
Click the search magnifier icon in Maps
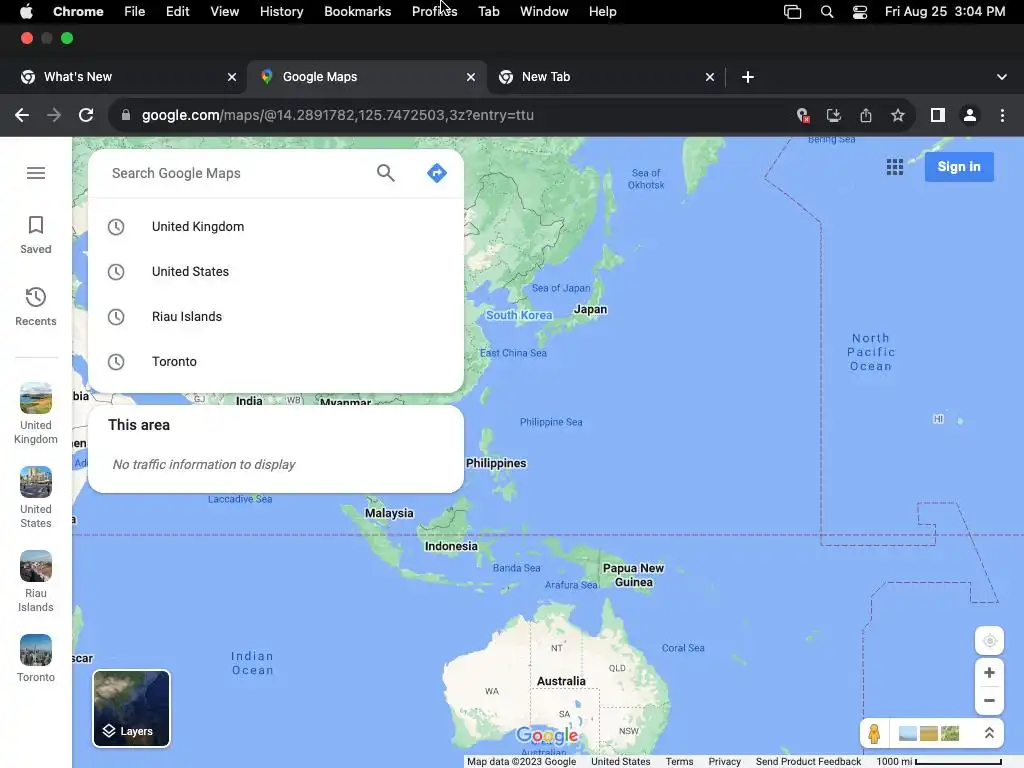[386, 173]
